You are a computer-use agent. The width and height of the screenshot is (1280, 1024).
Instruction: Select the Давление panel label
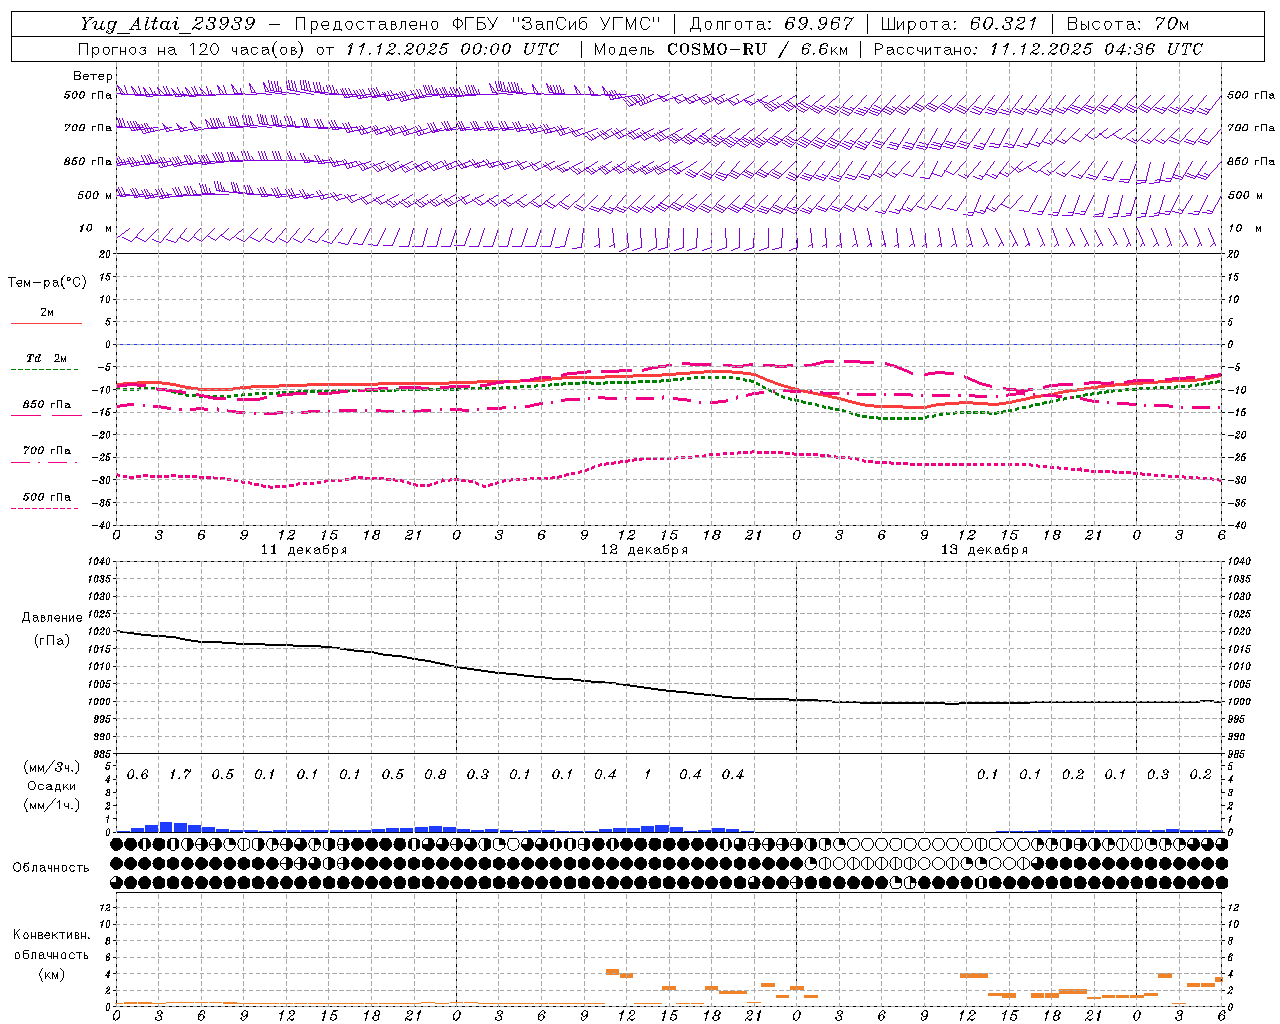(x=52, y=618)
